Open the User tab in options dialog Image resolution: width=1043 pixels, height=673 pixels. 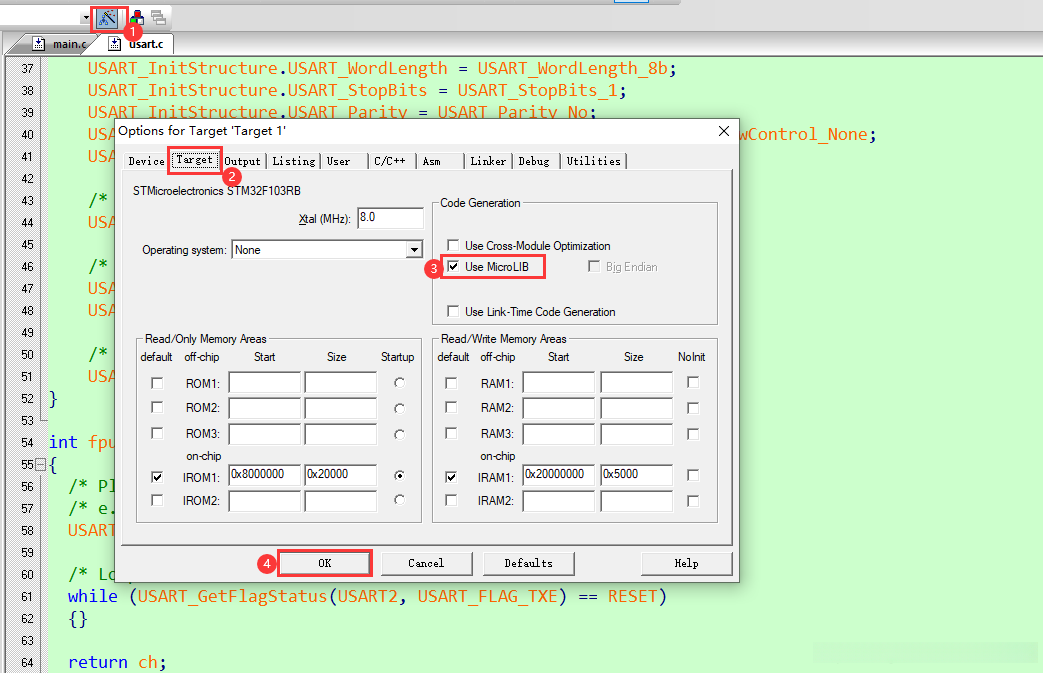pos(338,161)
